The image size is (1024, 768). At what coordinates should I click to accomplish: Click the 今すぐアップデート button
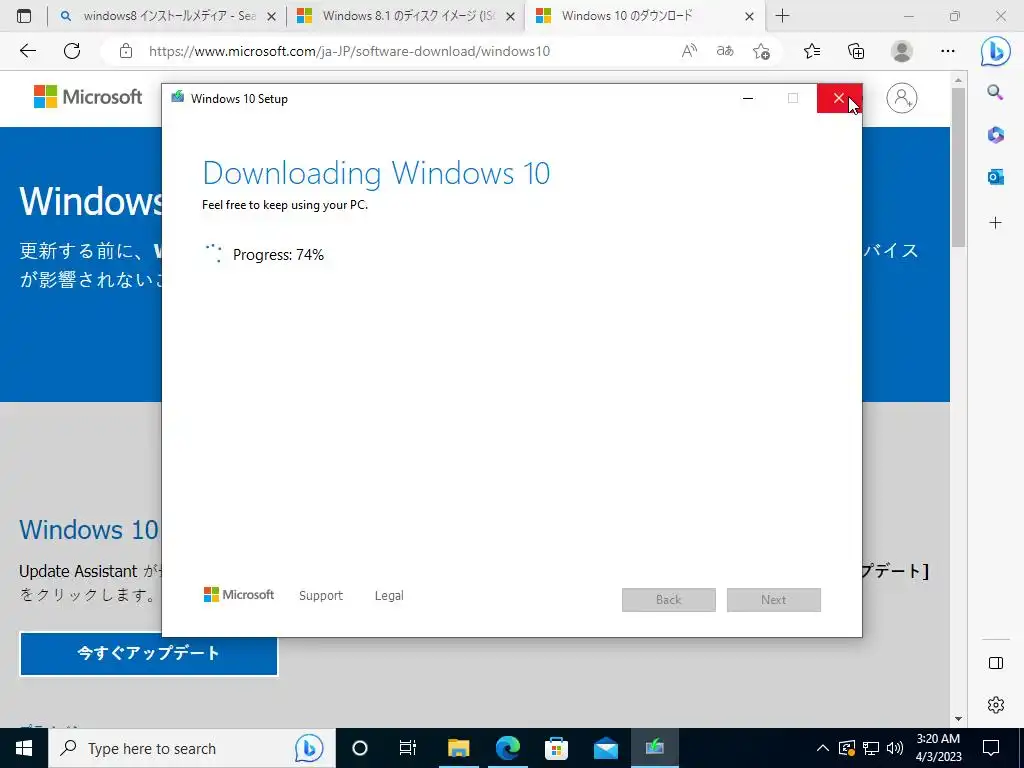point(149,654)
